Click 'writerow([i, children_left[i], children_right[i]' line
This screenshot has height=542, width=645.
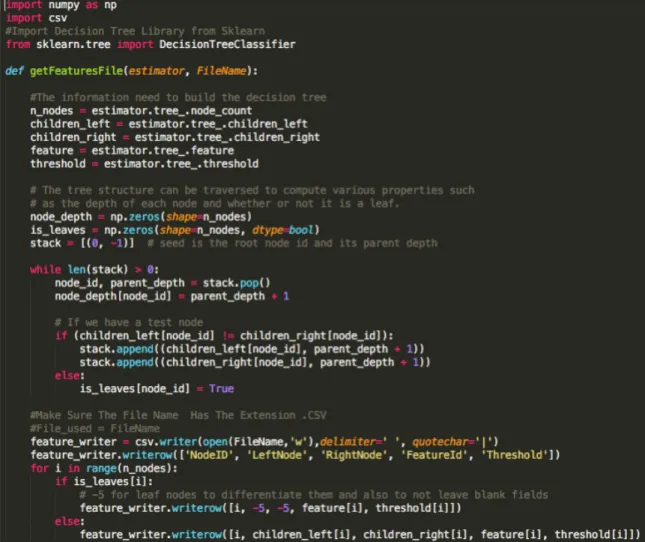[360, 535]
